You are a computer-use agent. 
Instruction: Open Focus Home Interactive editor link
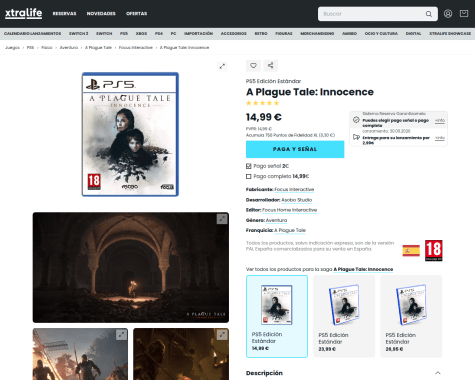(x=289, y=210)
